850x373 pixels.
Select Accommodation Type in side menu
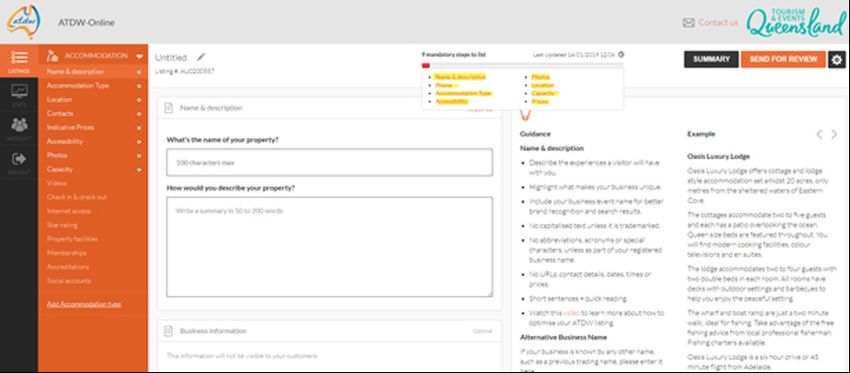(x=78, y=86)
